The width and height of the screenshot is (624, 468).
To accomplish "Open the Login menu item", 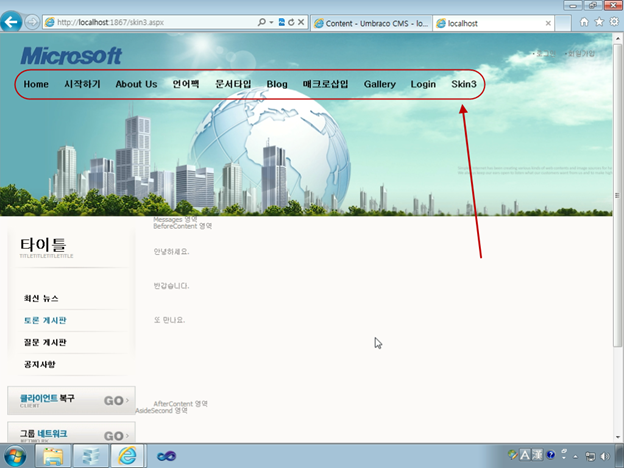I will [x=423, y=84].
